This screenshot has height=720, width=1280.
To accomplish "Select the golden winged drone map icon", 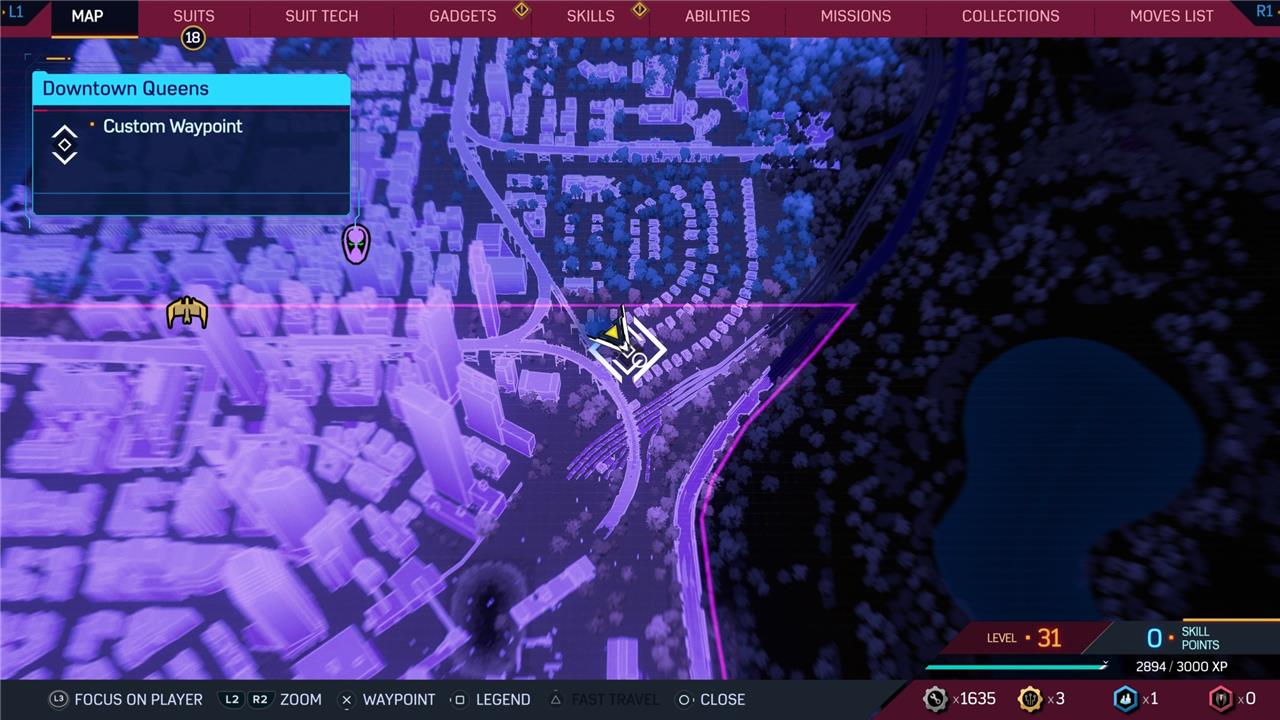I will [x=187, y=314].
